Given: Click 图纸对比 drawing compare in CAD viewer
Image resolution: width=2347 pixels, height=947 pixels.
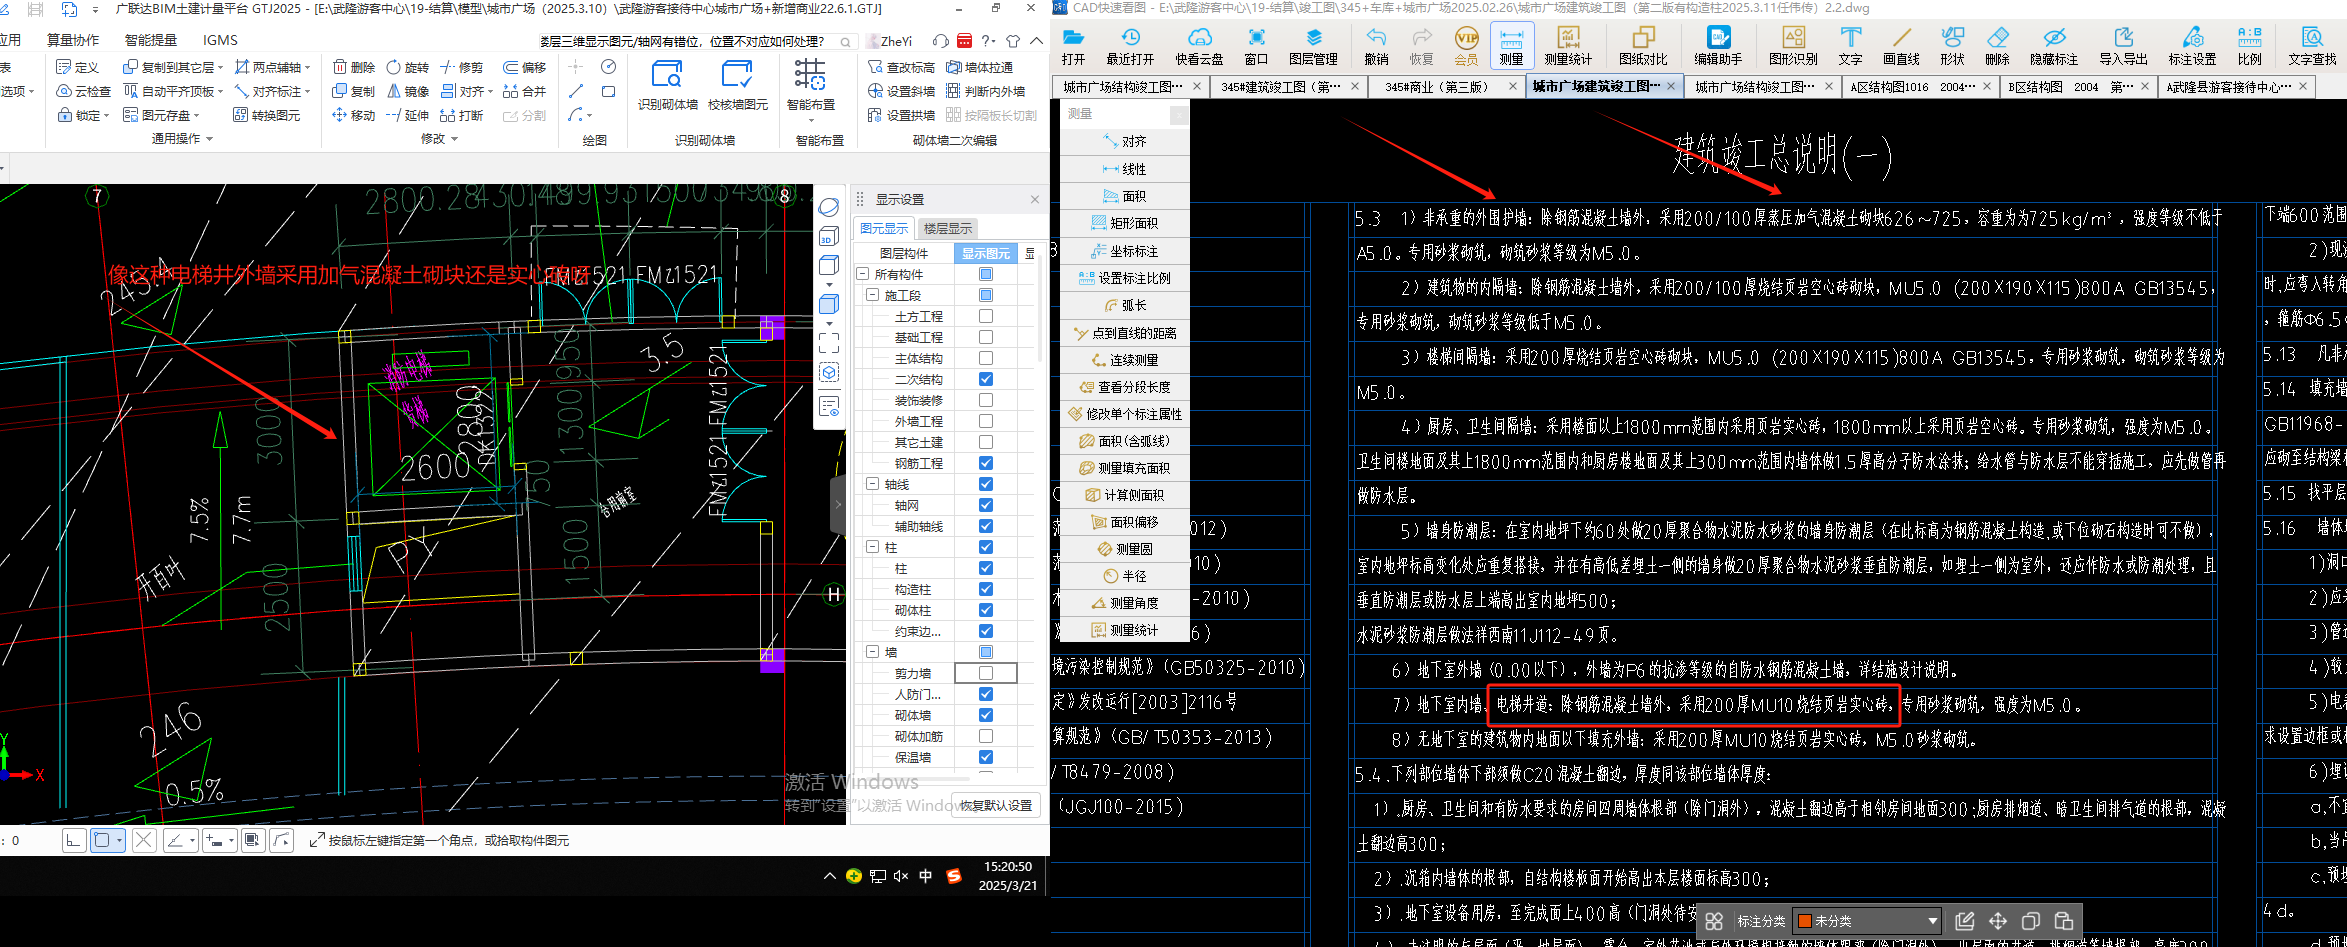Looking at the screenshot, I should (x=1644, y=46).
